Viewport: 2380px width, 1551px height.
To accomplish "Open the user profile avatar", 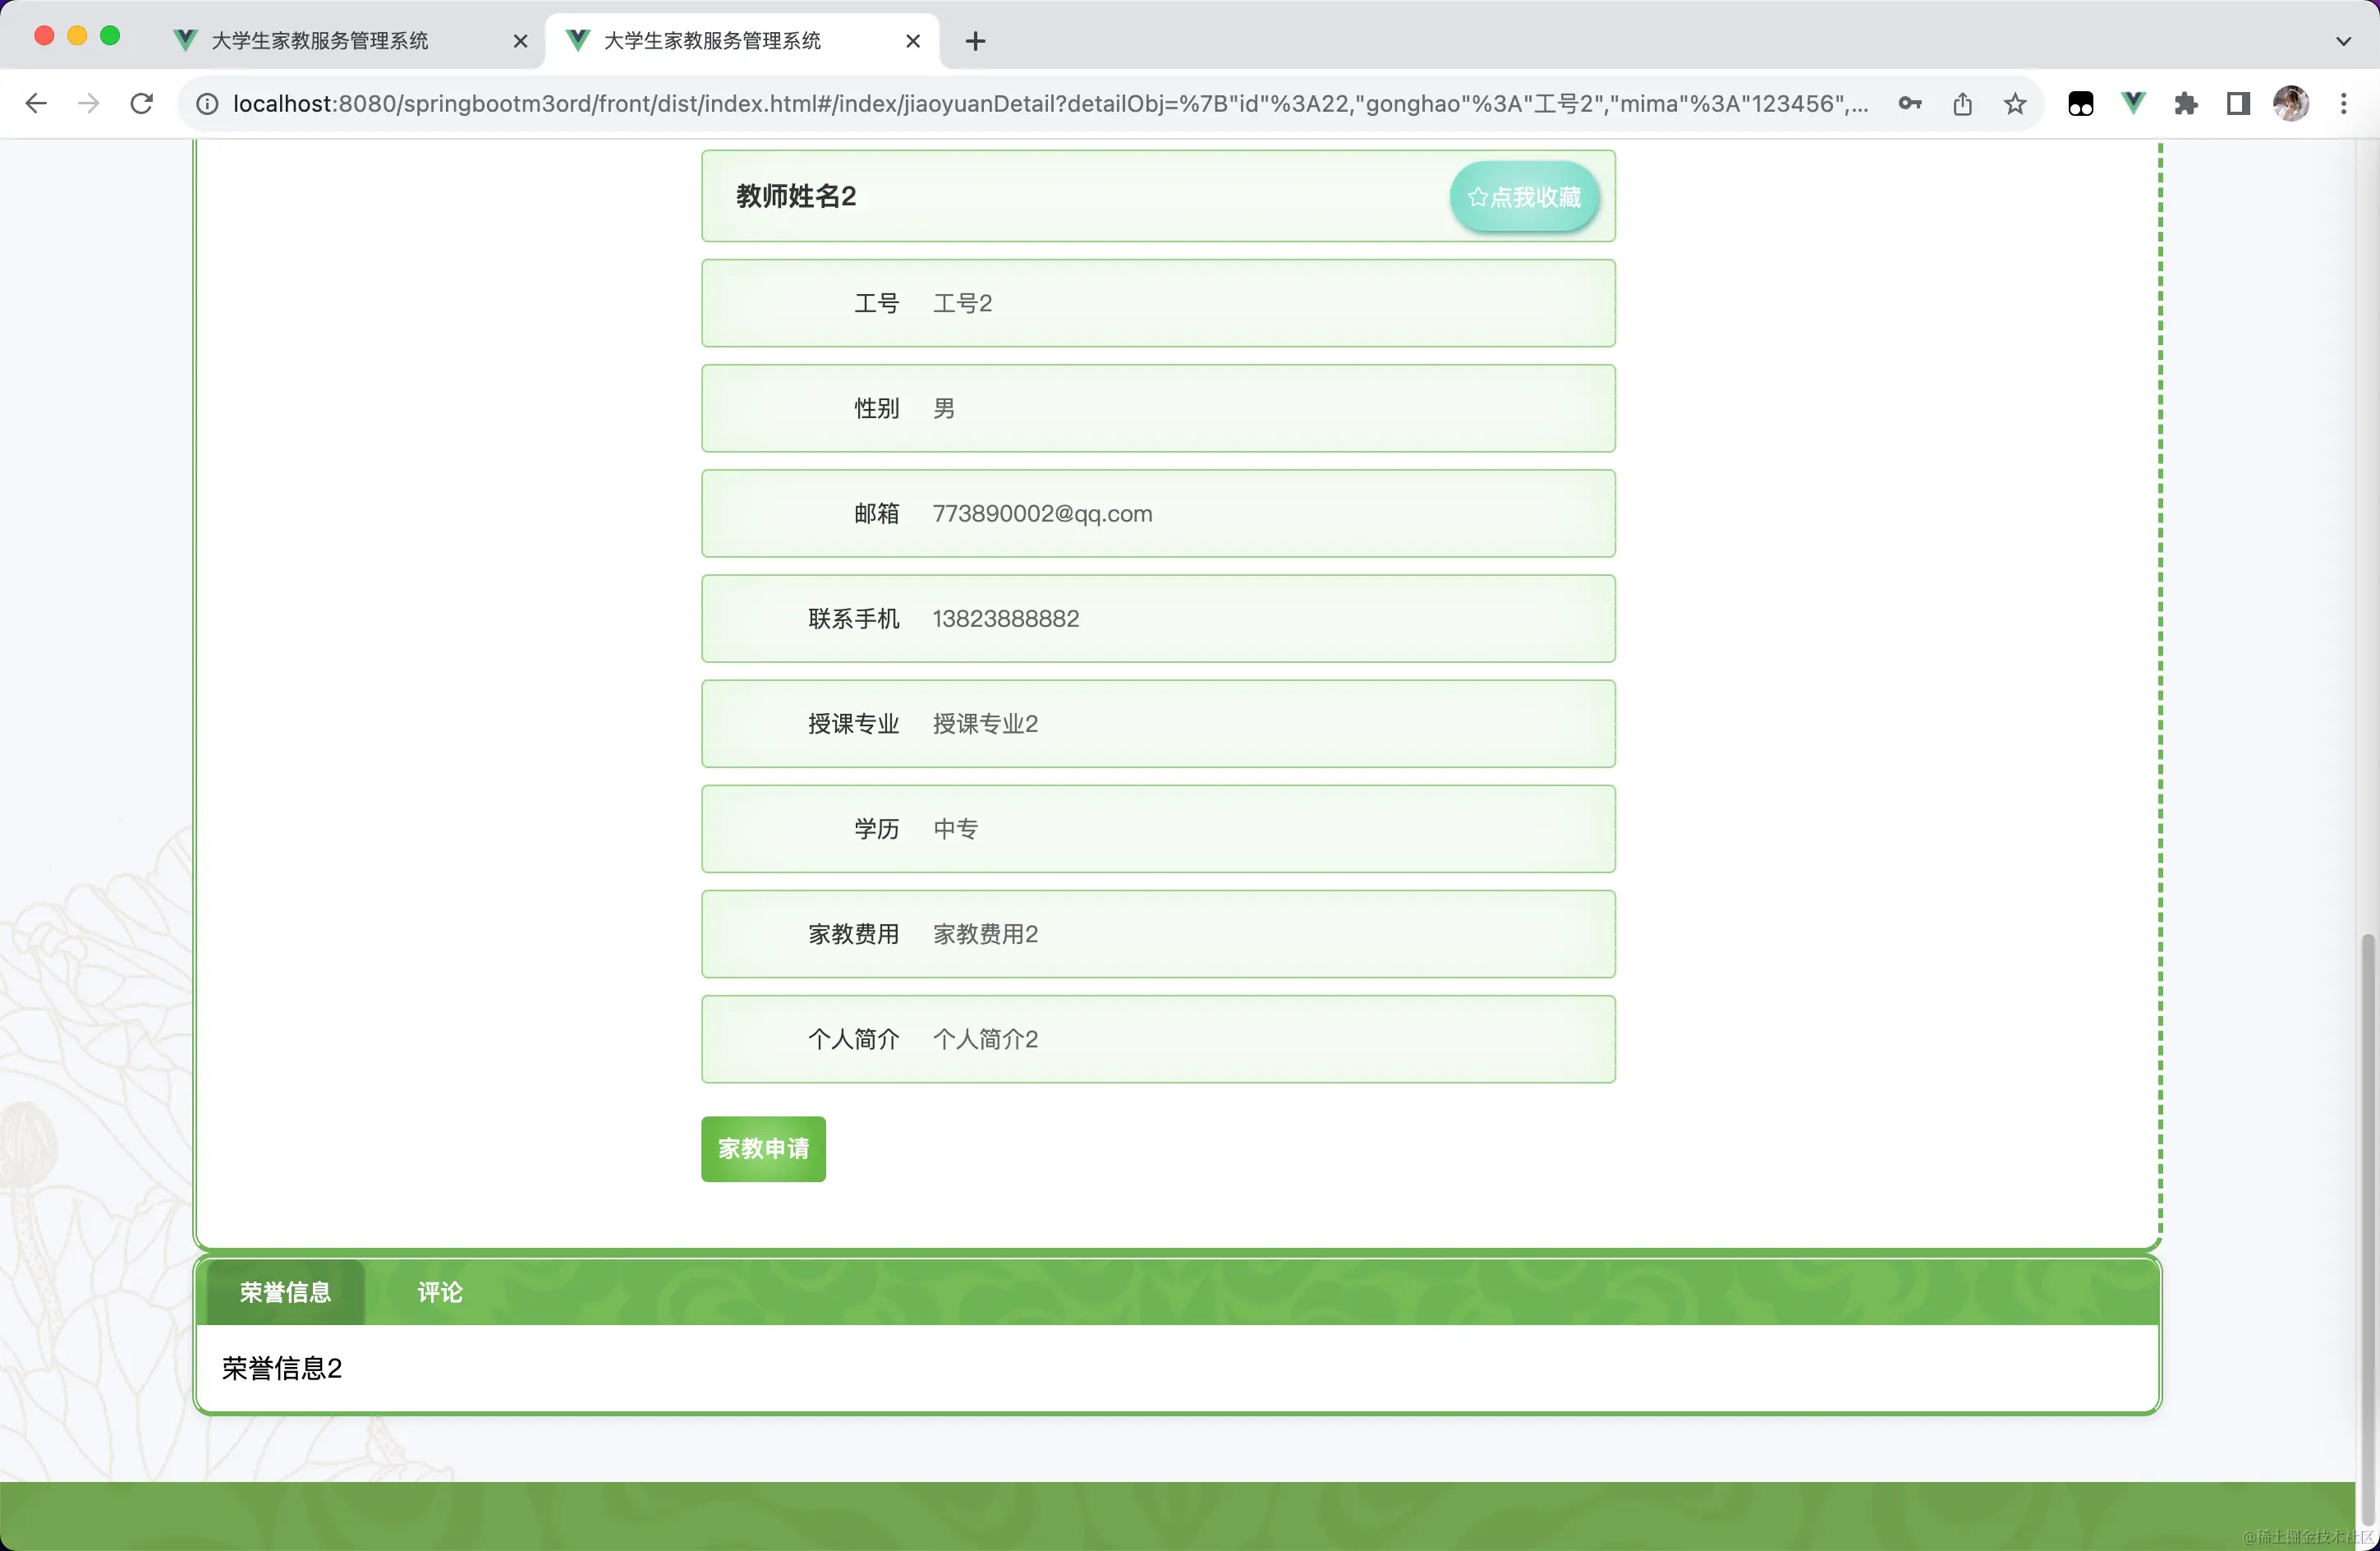I will point(2291,104).
